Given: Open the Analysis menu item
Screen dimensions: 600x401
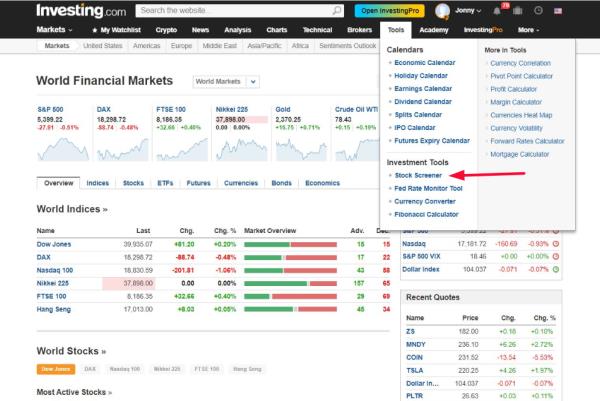Looking at the screenshot, I should (x=238, y=30).
